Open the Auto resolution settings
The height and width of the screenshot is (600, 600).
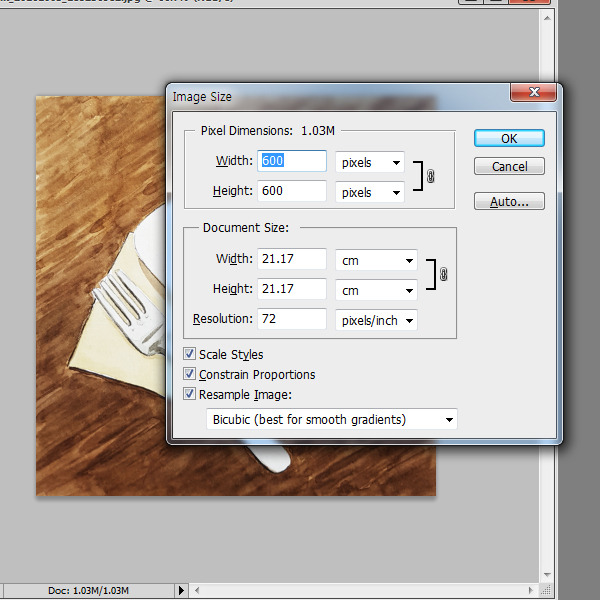click(509, 201)
